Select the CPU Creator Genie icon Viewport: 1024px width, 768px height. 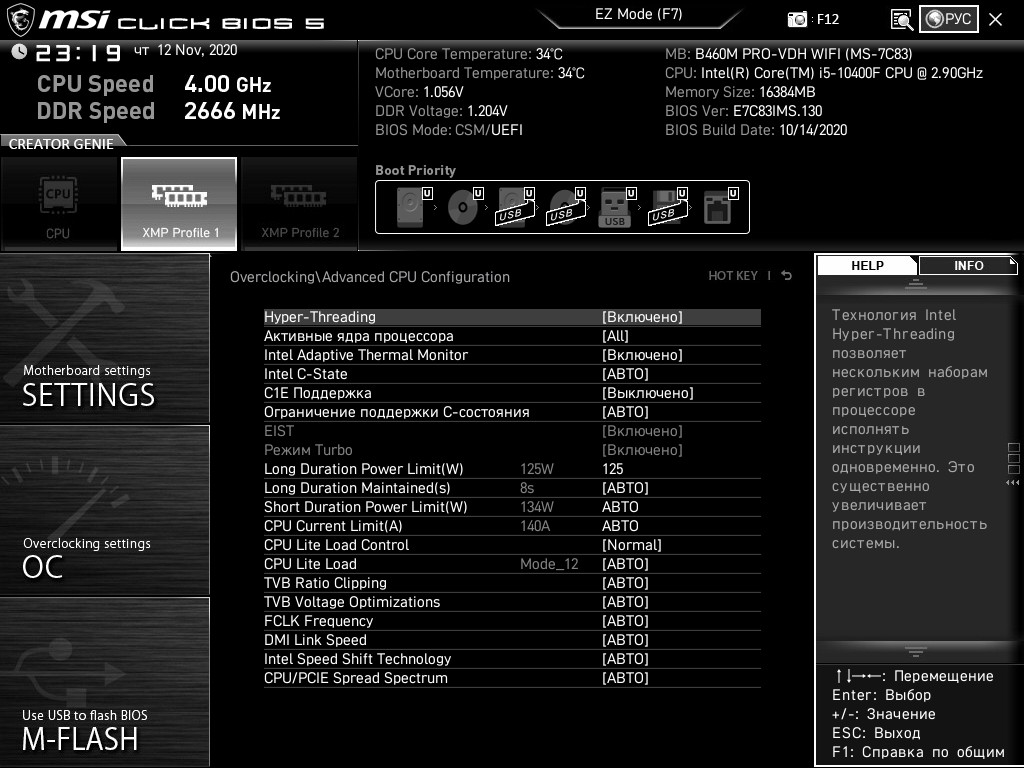click(x=59, y=204)
